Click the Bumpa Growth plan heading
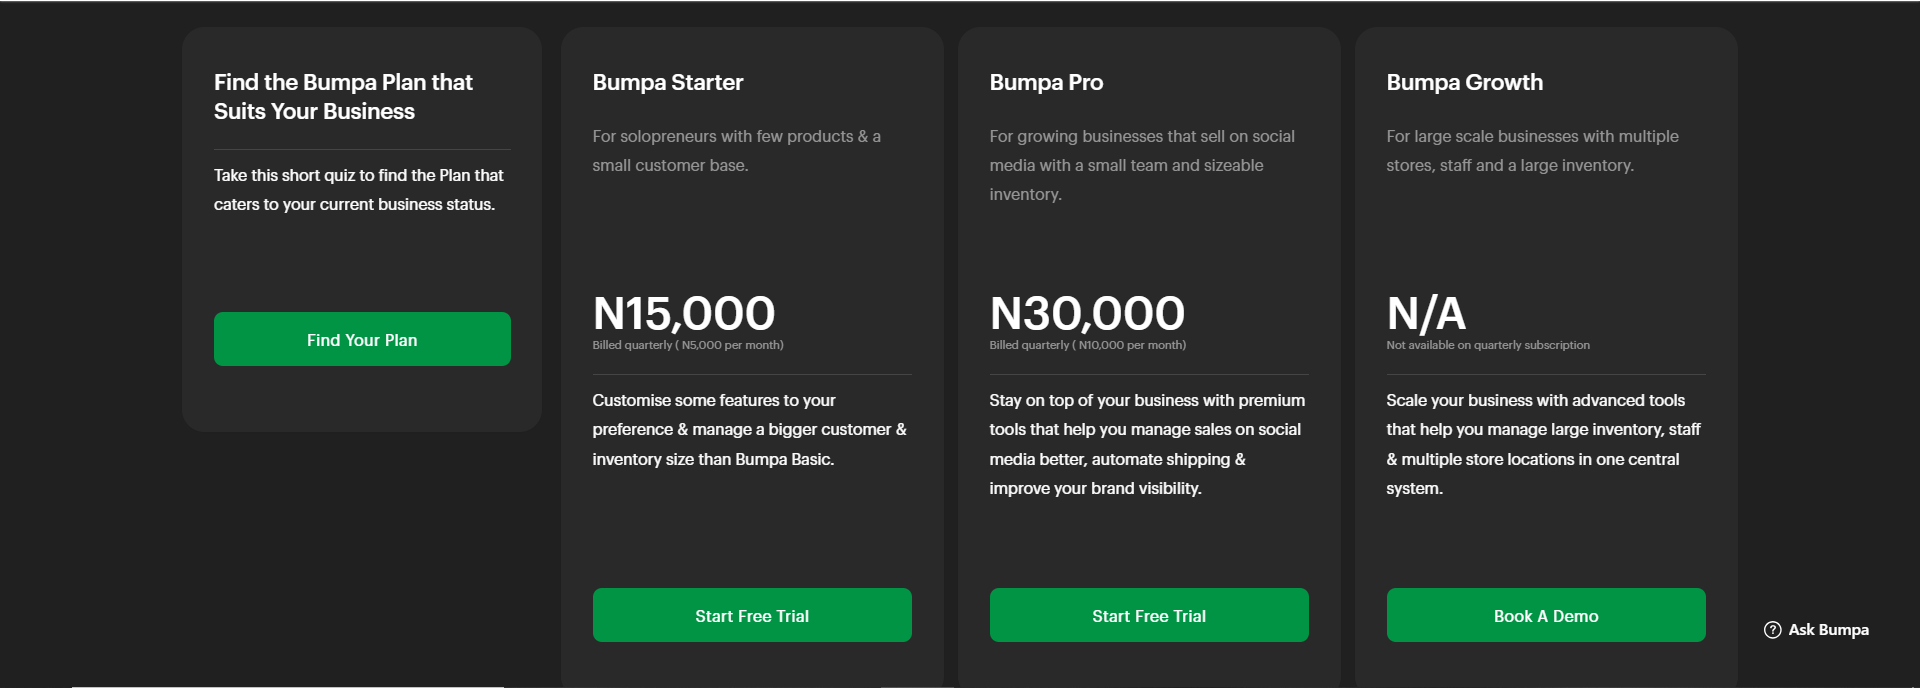The width and height of the screenshot is (1920, 688). tap(1464, 82)
